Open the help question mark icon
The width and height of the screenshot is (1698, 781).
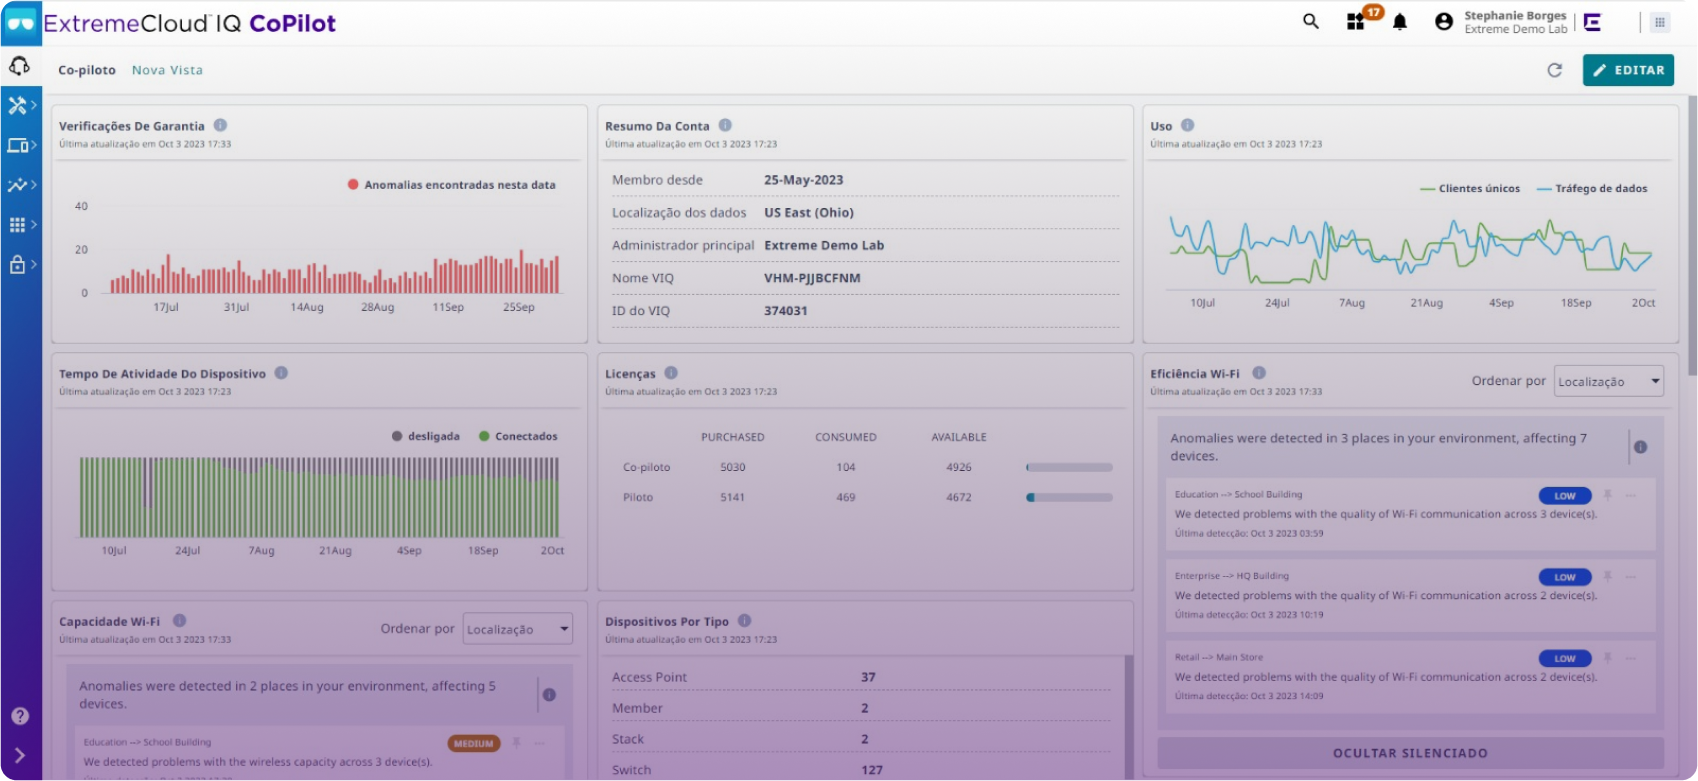point(20,716)
